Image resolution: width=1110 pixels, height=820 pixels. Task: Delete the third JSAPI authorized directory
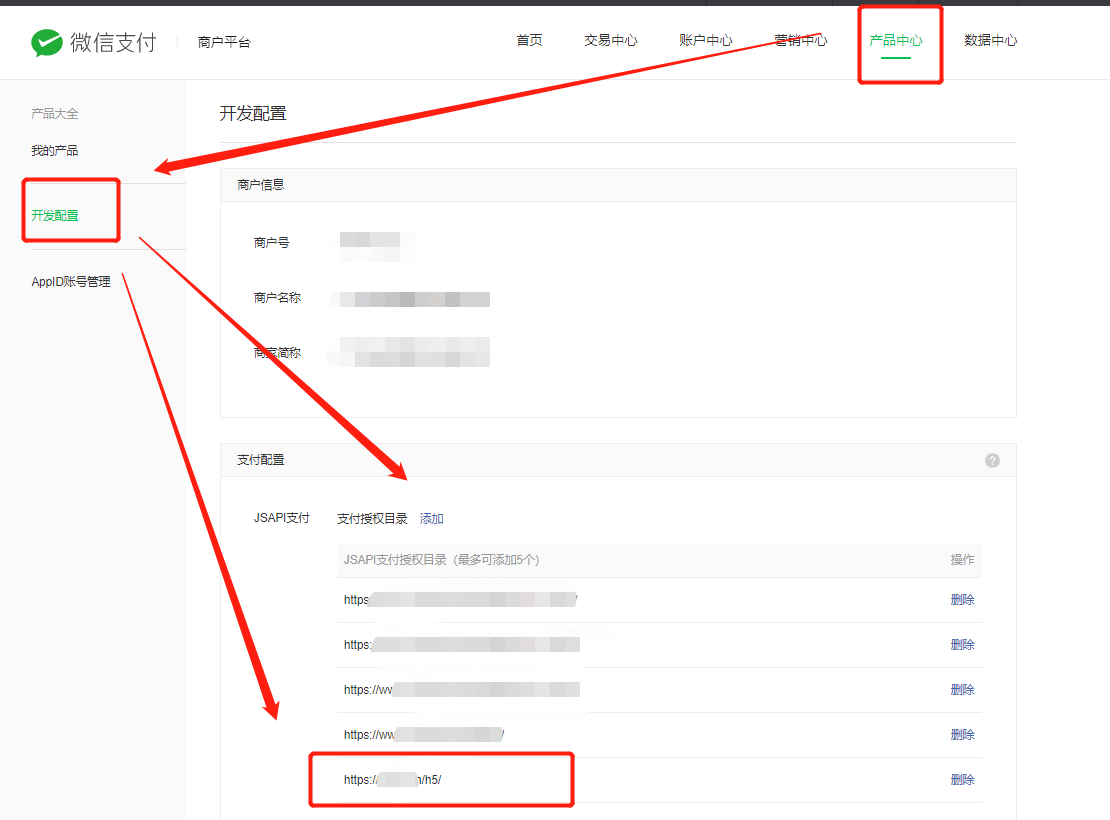962,690
